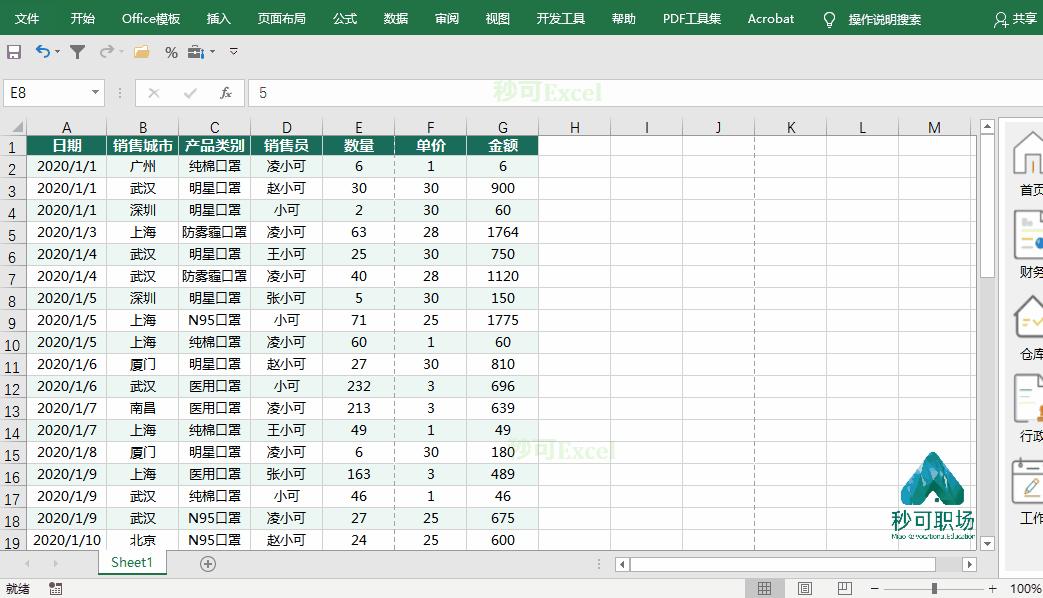Switch to Page Layout view in the status bar
The height and width of the screenshot is (598, 1043).
coord(804,588)
